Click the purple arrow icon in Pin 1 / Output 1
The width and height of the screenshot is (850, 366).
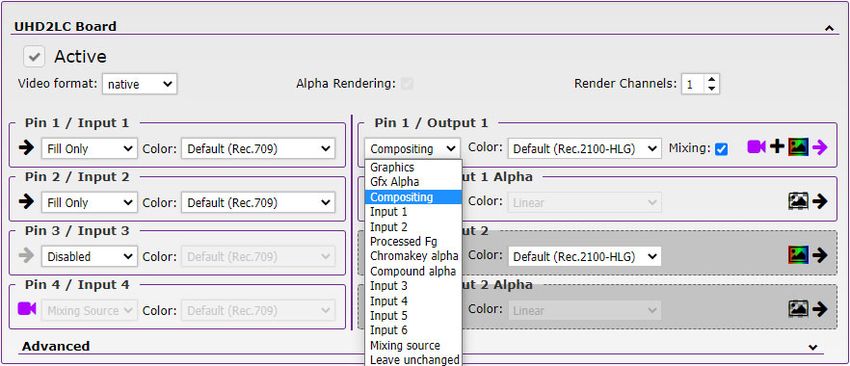pyautogui.click(x=820, y=146)
